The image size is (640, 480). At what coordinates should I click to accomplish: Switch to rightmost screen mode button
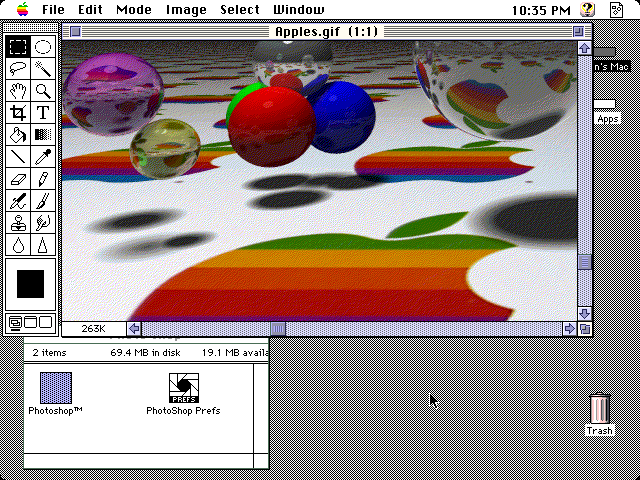(45, 322)
